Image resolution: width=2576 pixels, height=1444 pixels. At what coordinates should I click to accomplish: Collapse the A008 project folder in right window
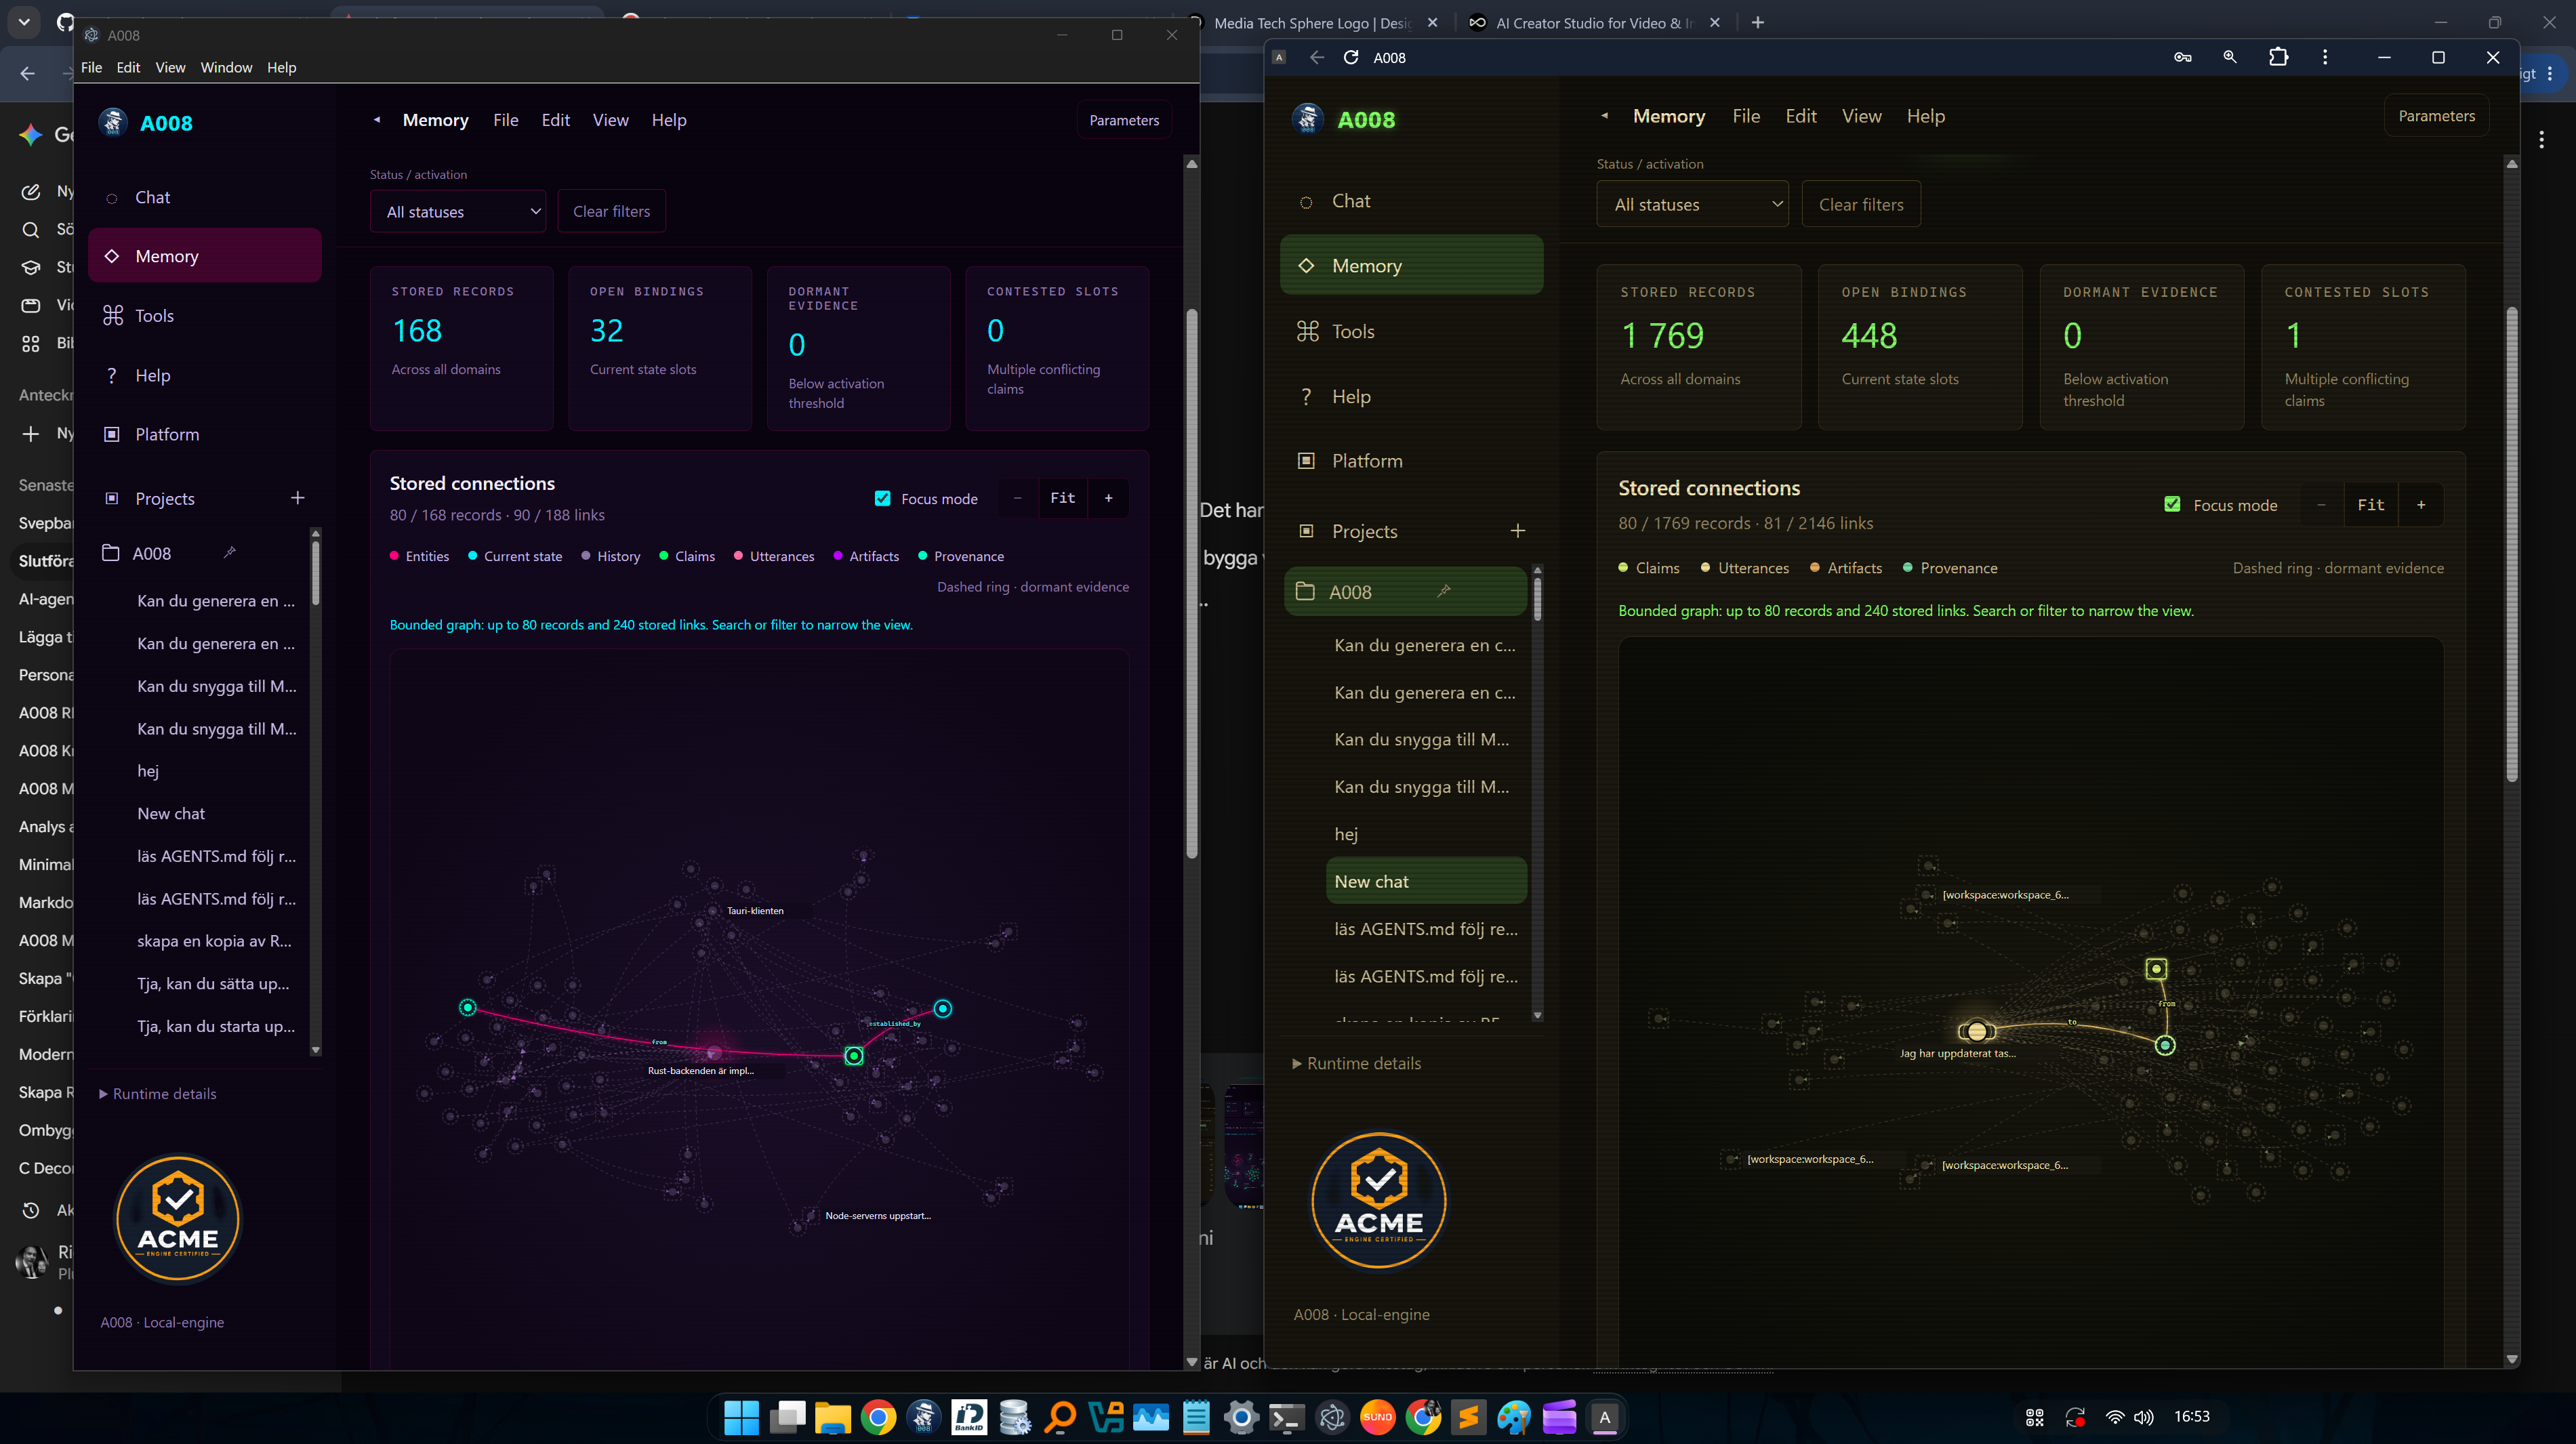[1304, 591]
